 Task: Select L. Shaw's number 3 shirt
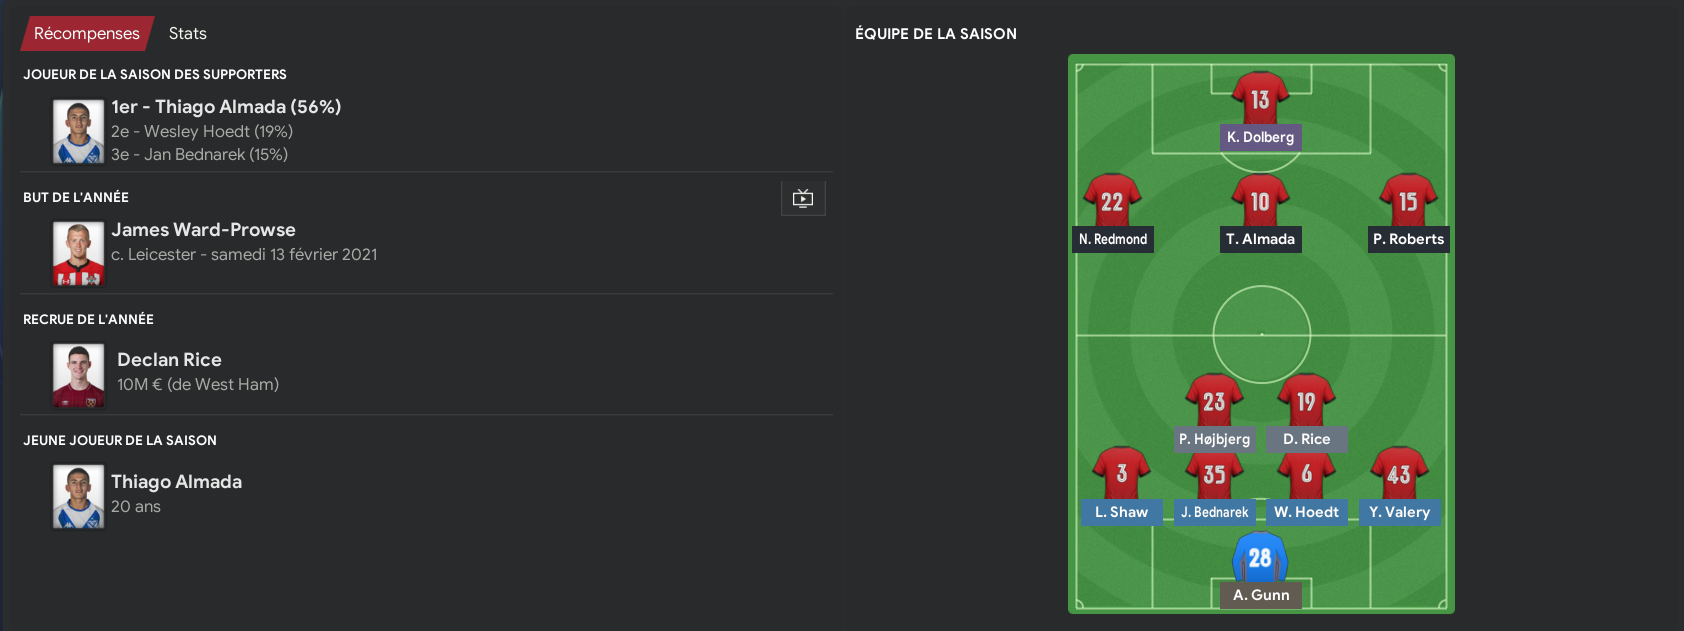[x=1121, y=473]
